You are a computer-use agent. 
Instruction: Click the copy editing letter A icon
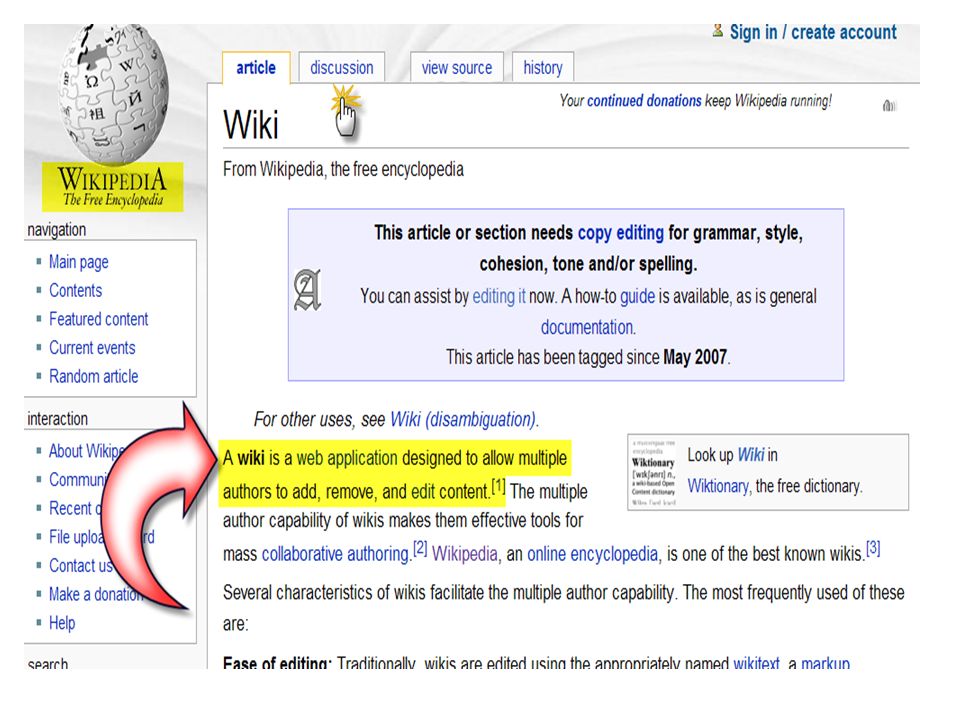(307, 290)
